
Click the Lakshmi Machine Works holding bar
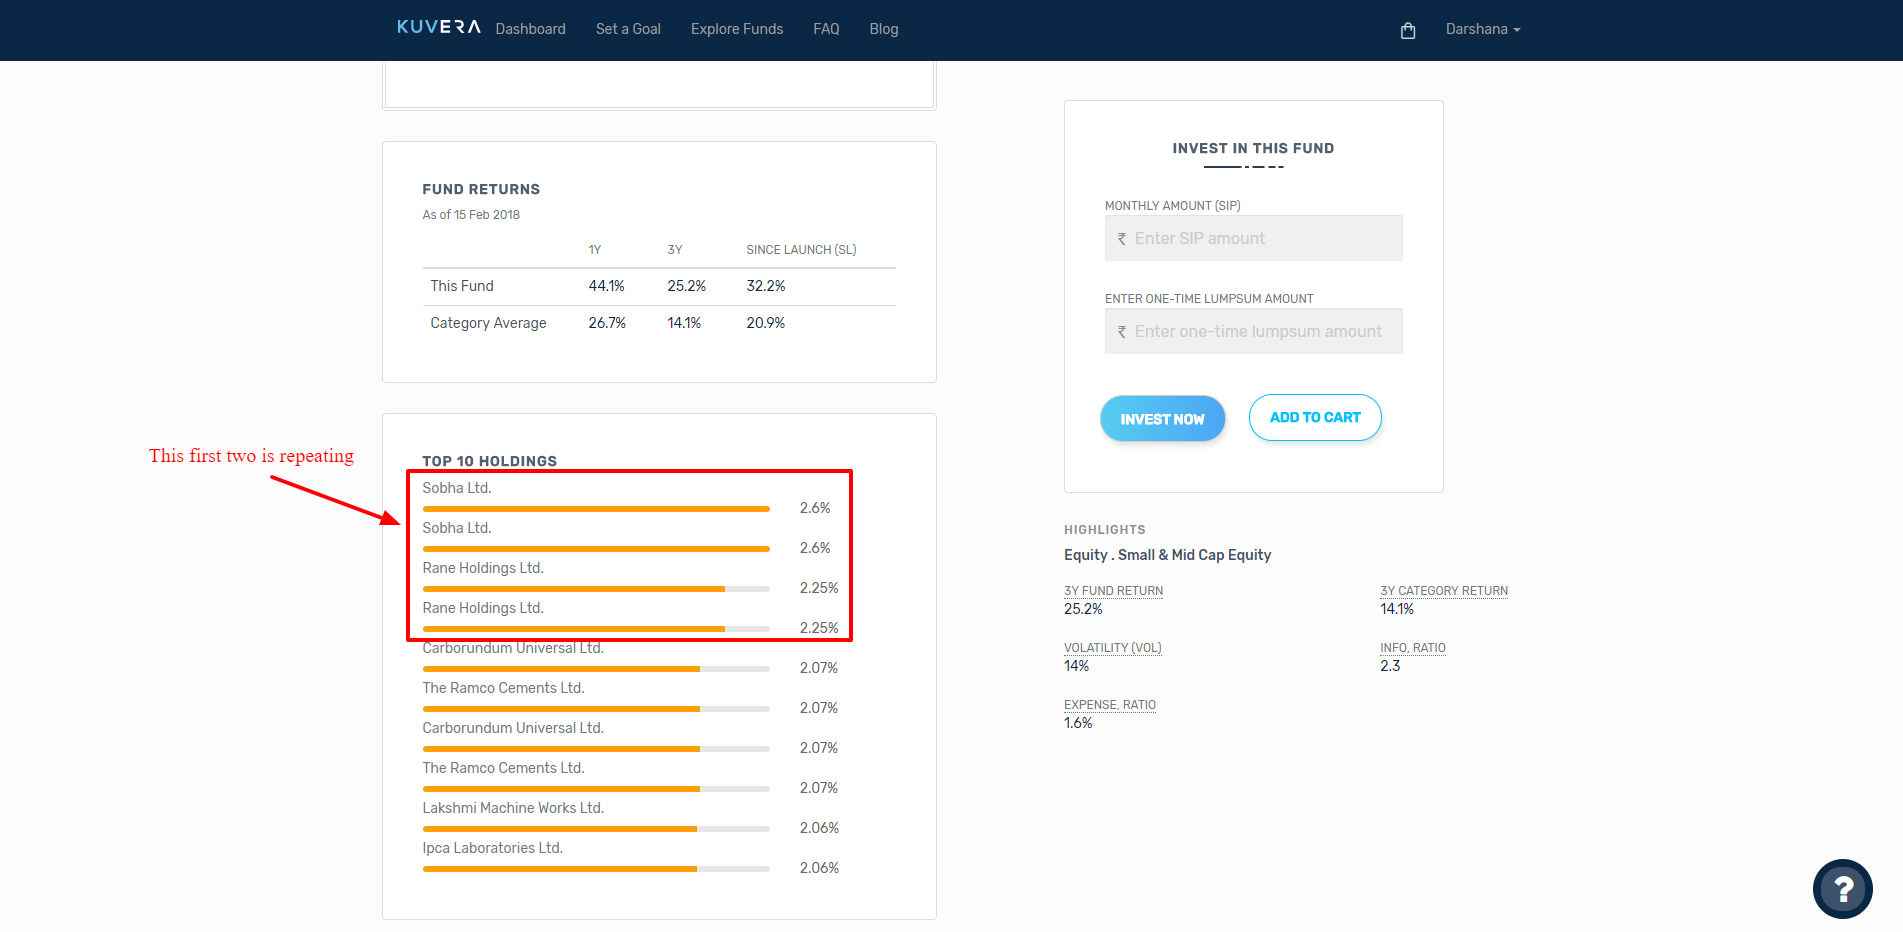point(596,829)
